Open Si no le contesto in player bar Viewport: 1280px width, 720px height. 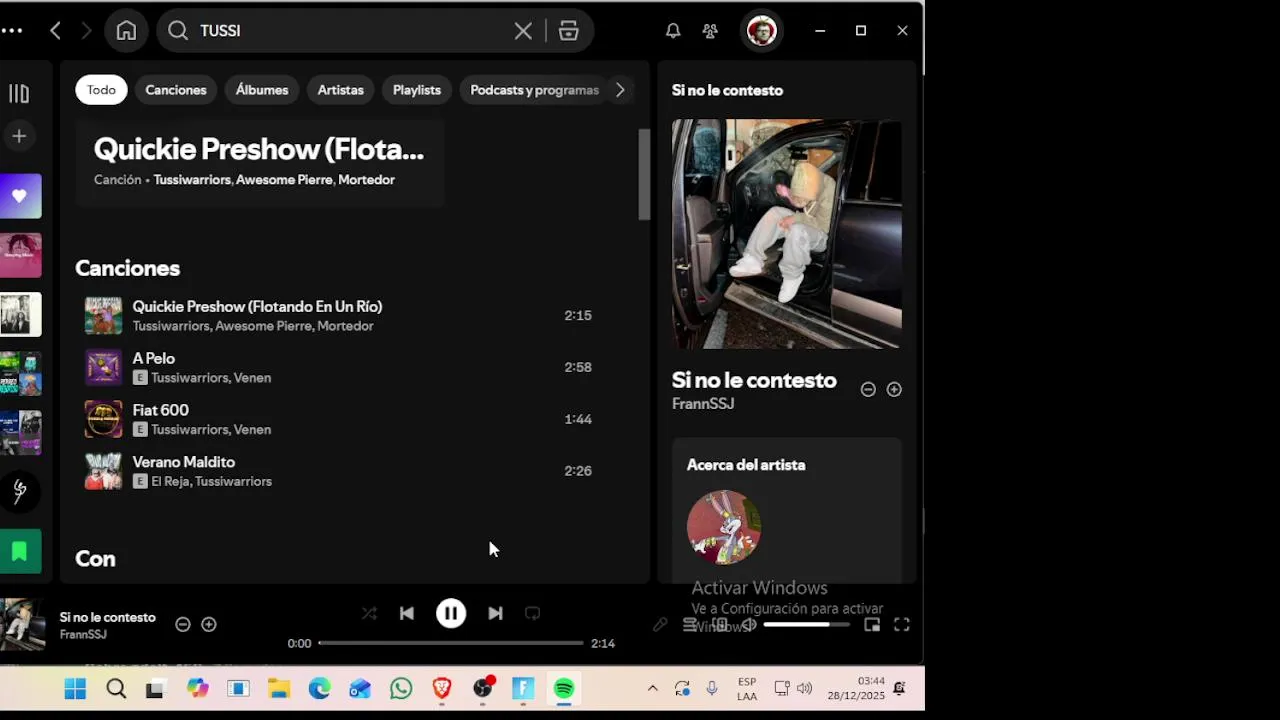[108, 618]
